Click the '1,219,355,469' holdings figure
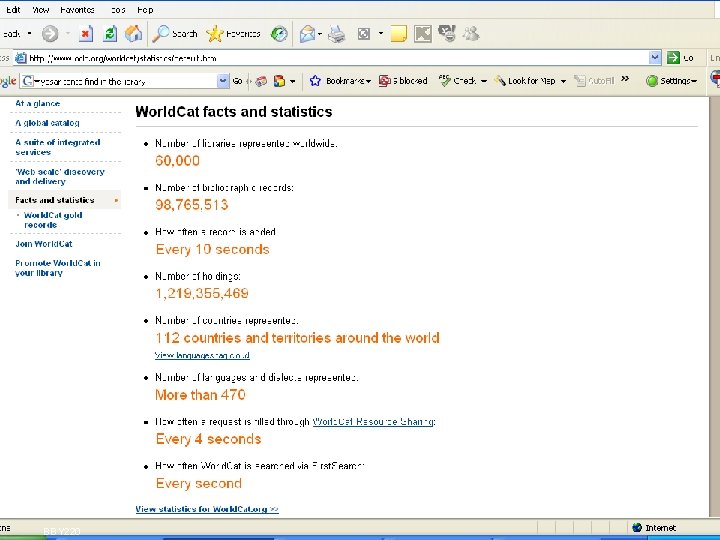Screen dimensions: 720x540 pyautogui.click(x=202, y=293)
